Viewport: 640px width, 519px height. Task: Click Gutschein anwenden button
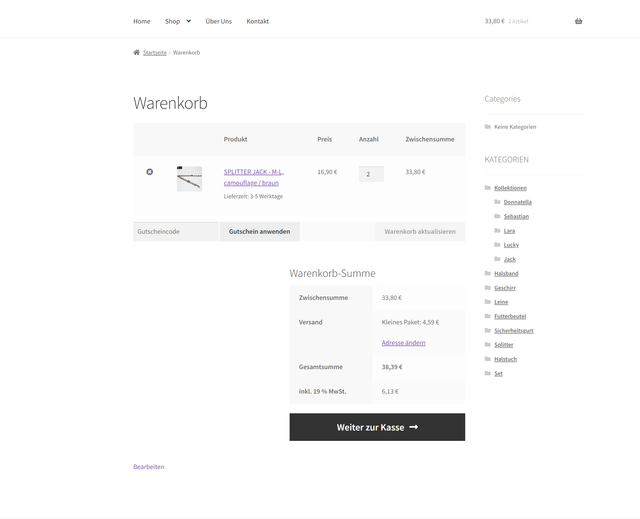point(260,231)
